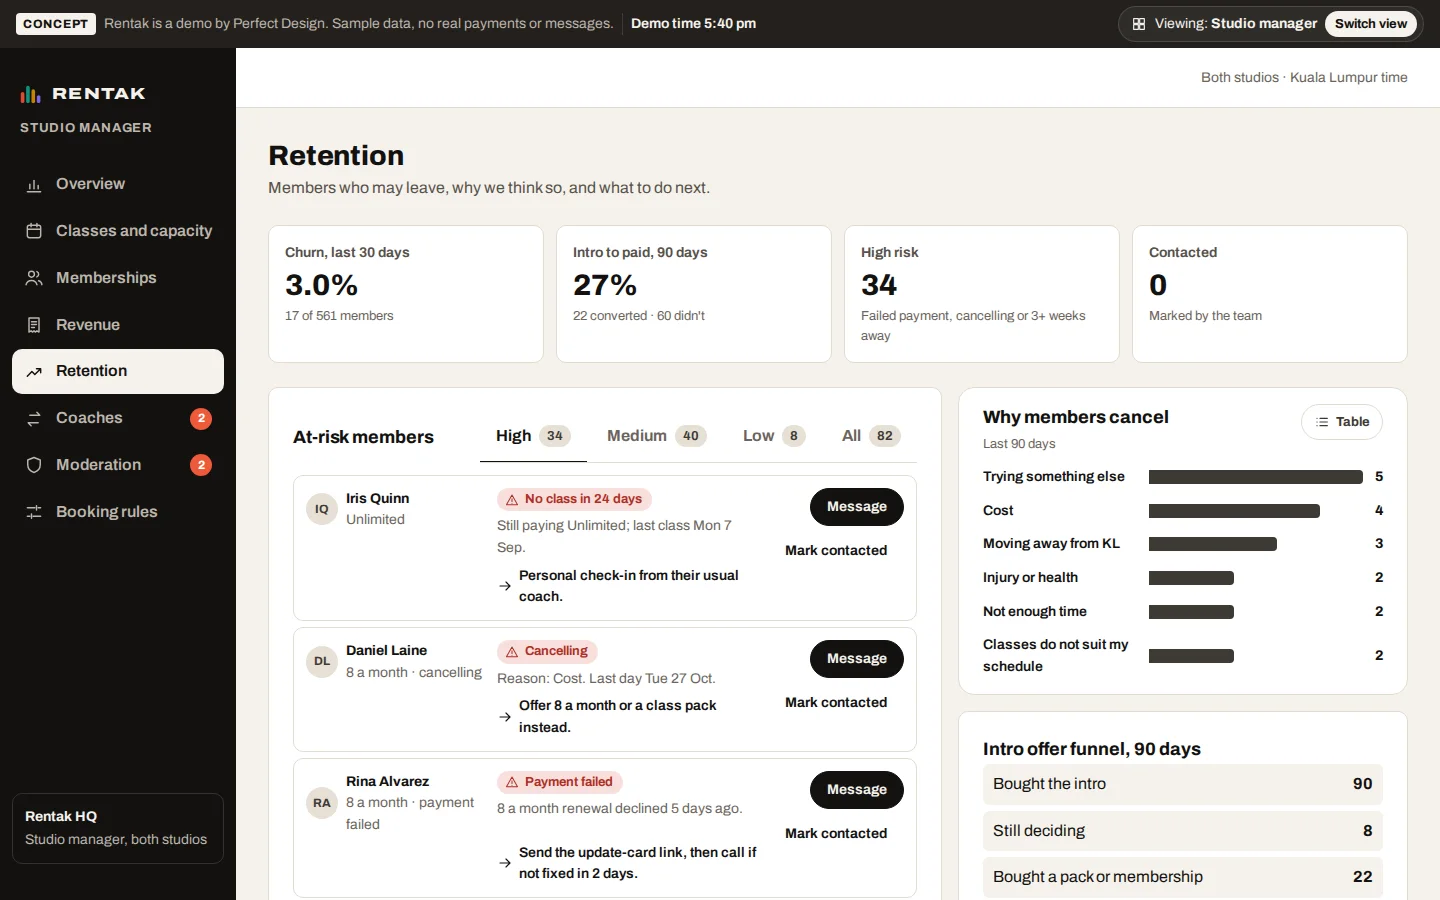The height and width of the screenshot is (900, 1440).
Task: Click the High risk 34 stat card
Action: pyautogui.click(x=982, y=294)
